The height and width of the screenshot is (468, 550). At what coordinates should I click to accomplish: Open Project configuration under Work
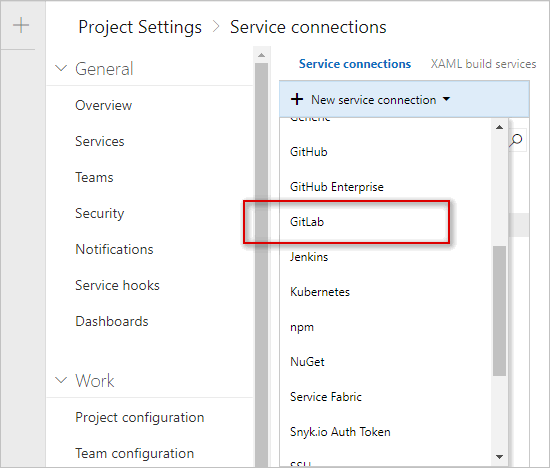click(140, 417)
